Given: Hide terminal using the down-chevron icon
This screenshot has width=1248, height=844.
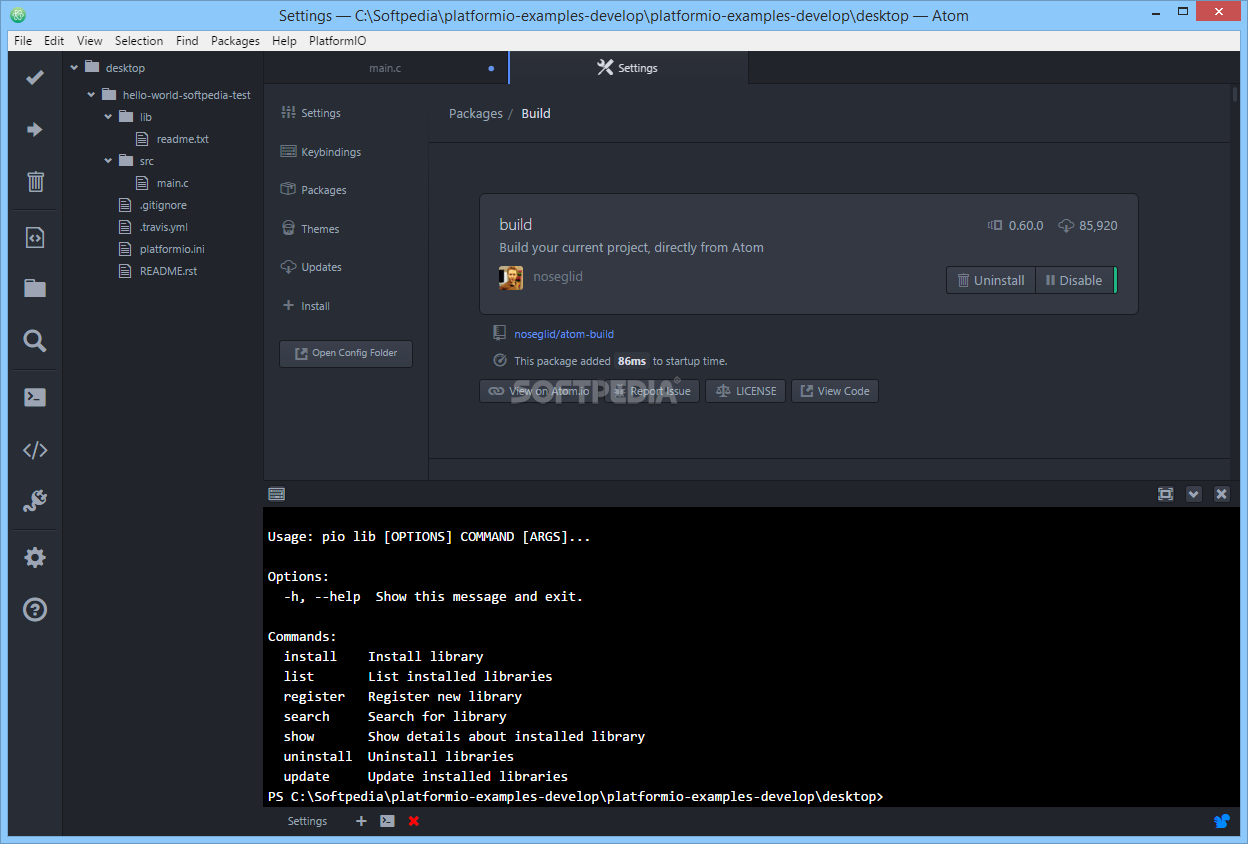Looking at the screenshot, I should [1193, 494].
